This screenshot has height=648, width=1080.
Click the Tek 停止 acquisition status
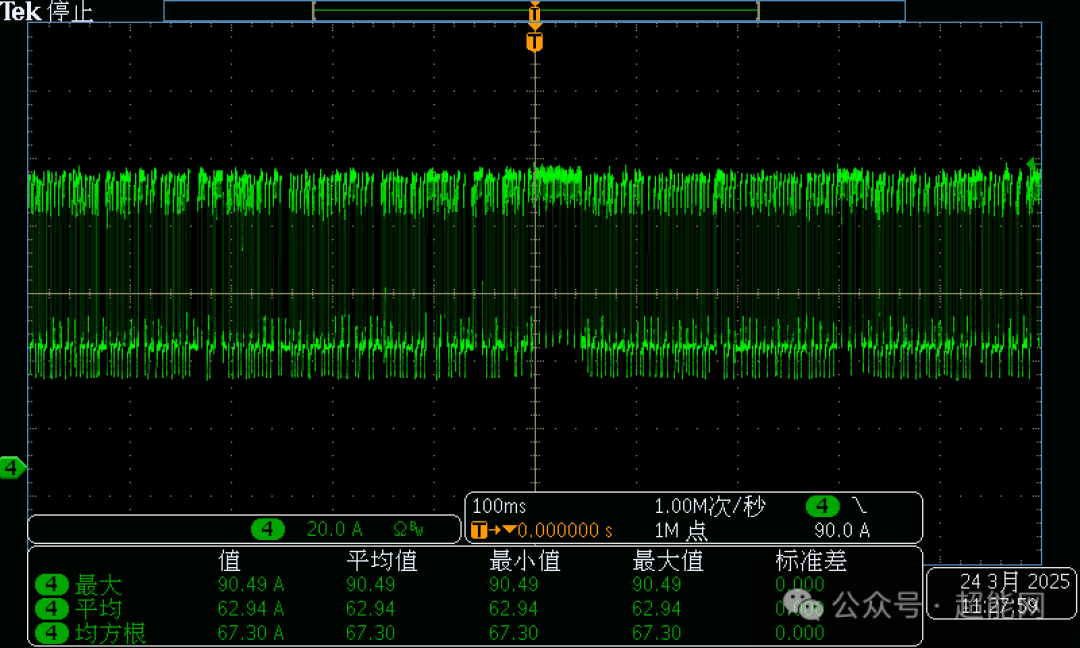[x=46, y=11]
